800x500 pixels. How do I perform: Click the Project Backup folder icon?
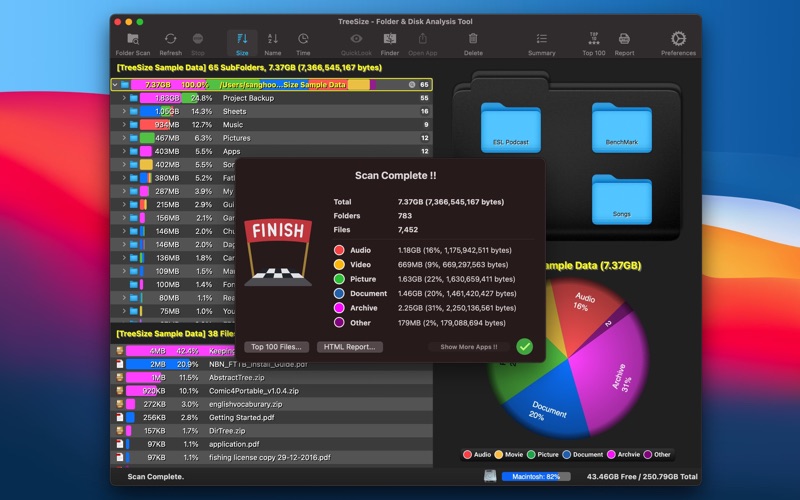point(134,98)
